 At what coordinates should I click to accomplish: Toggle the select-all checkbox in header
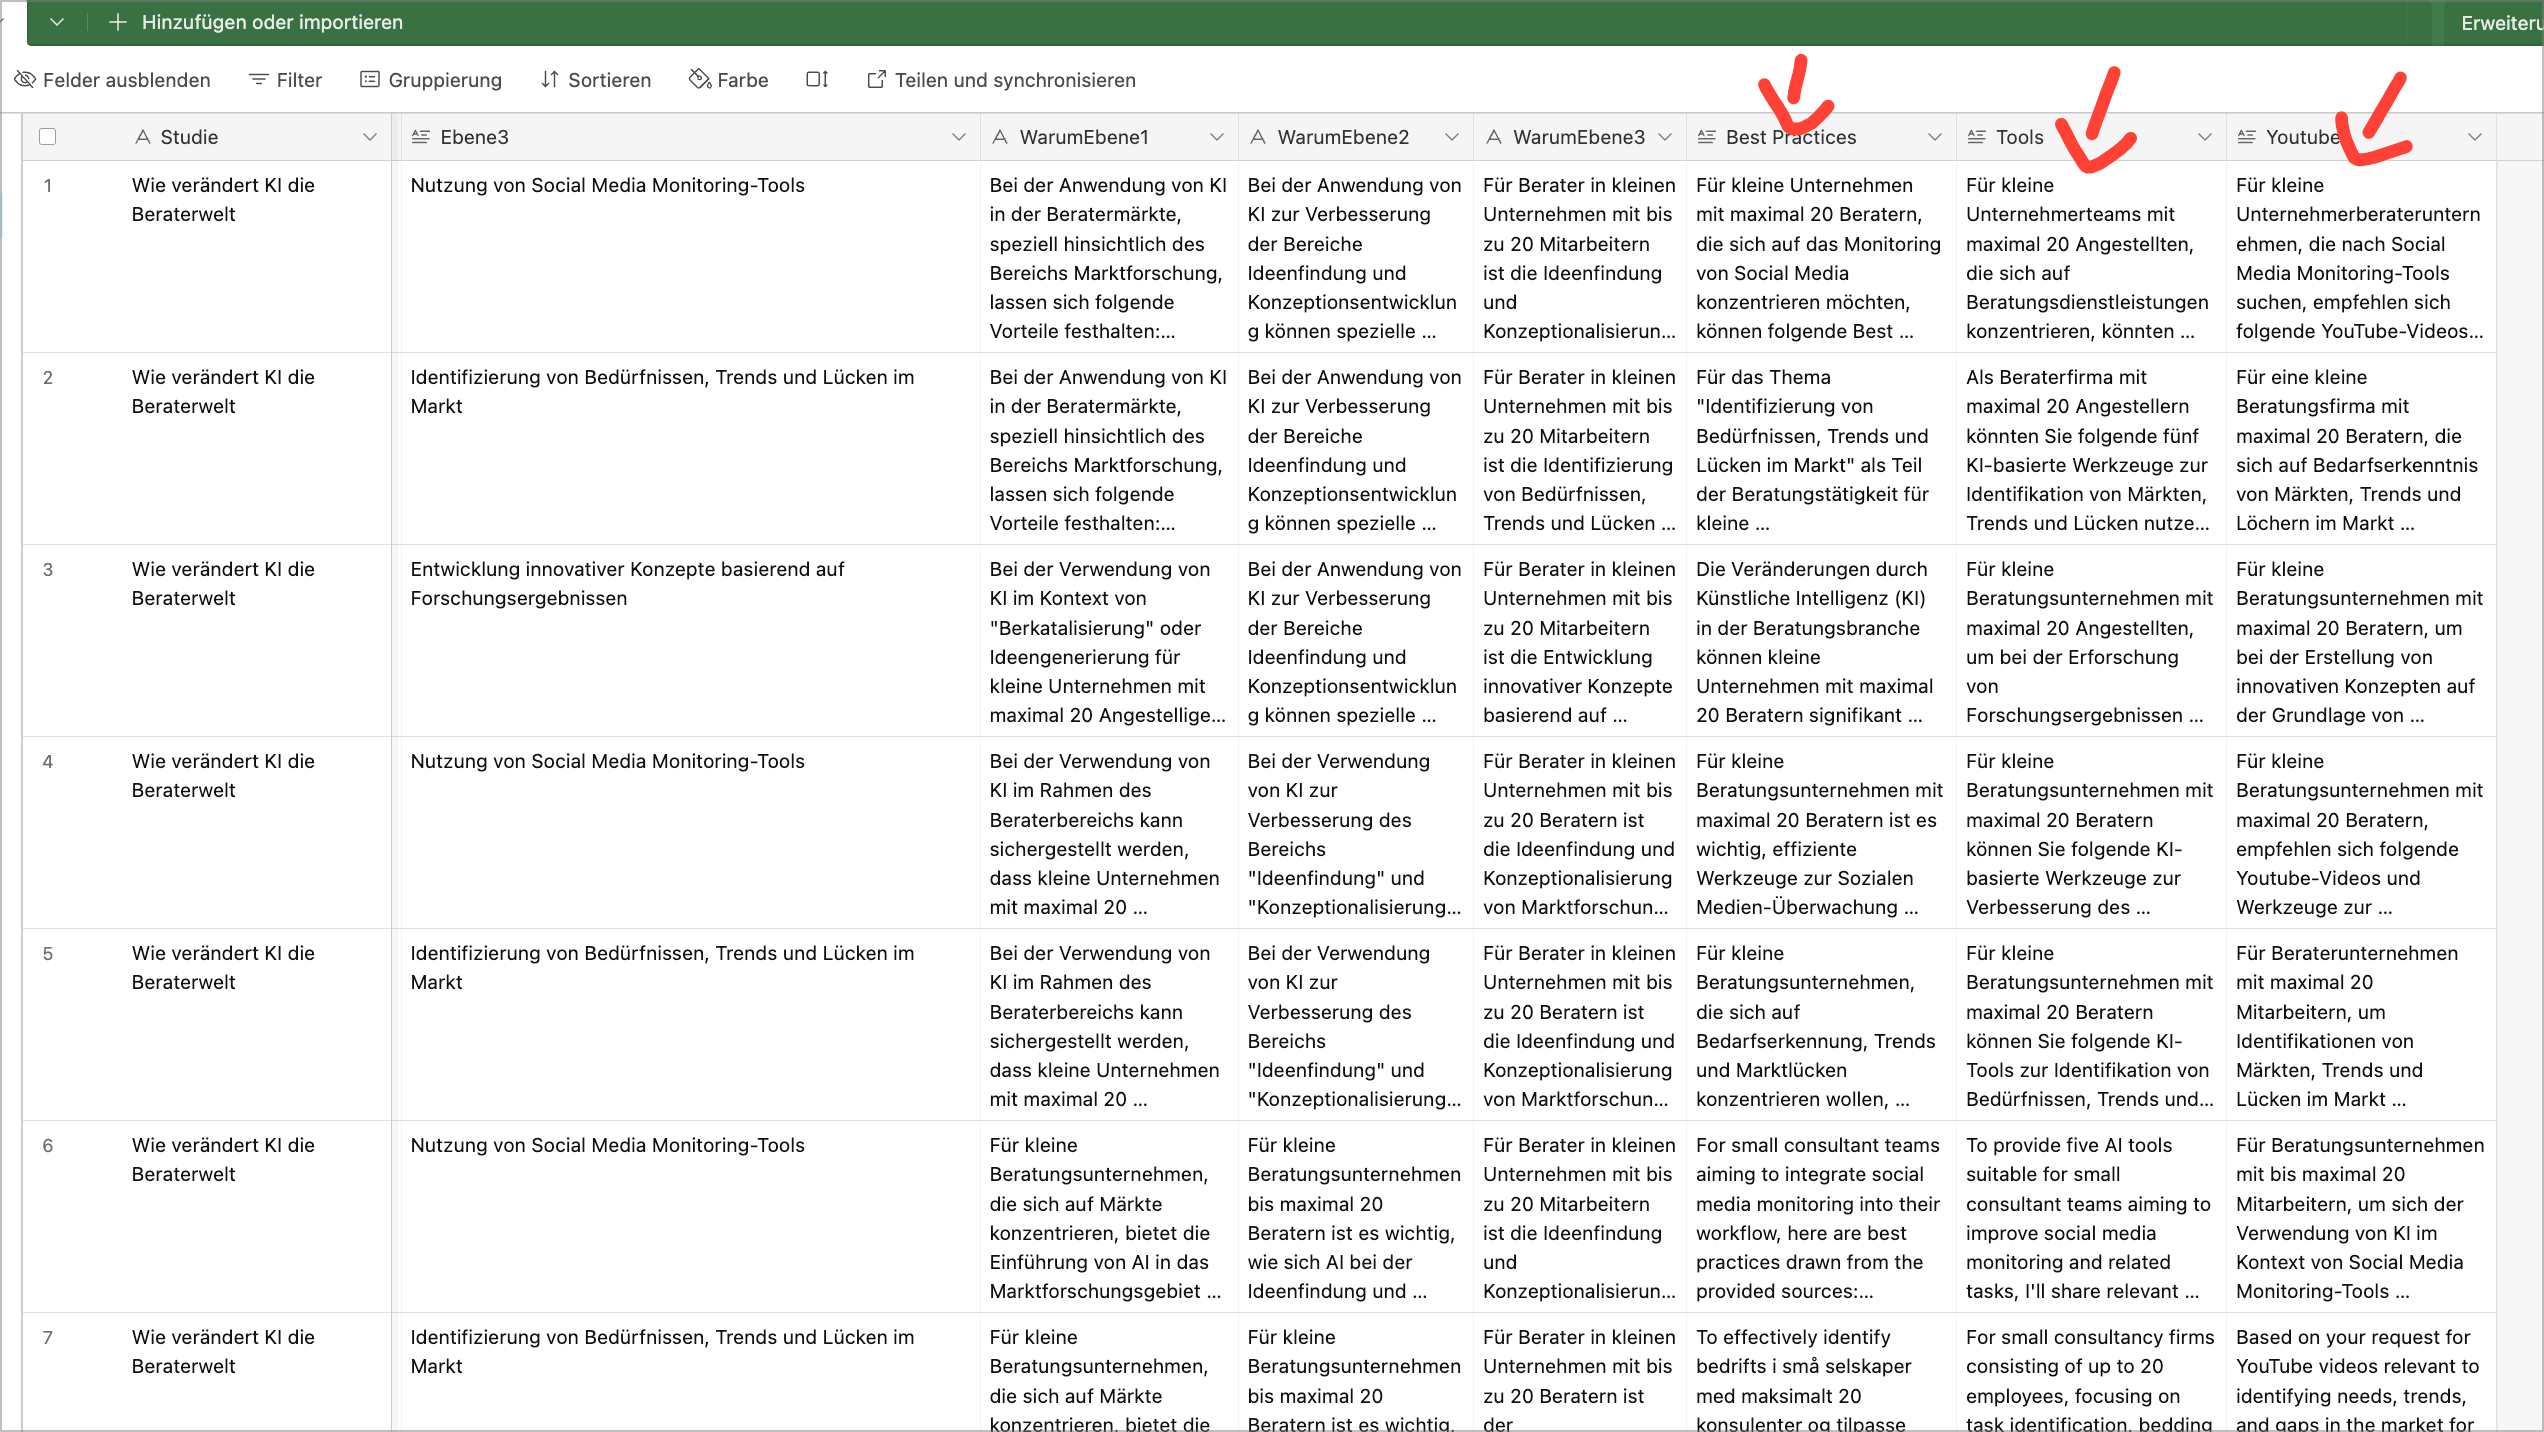(x=47, y=137)
